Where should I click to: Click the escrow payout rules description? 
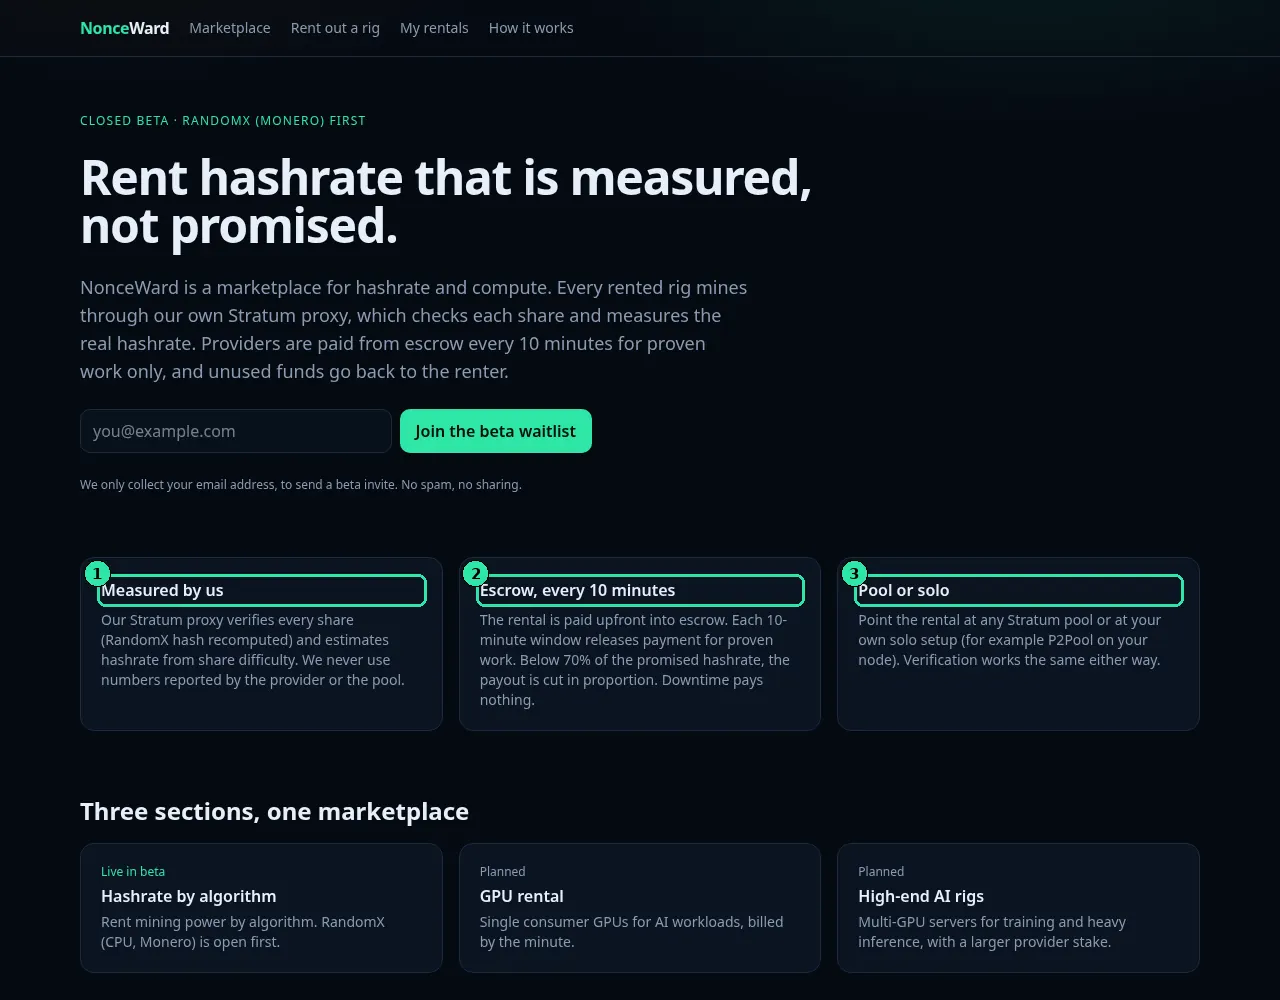point(635,660)
